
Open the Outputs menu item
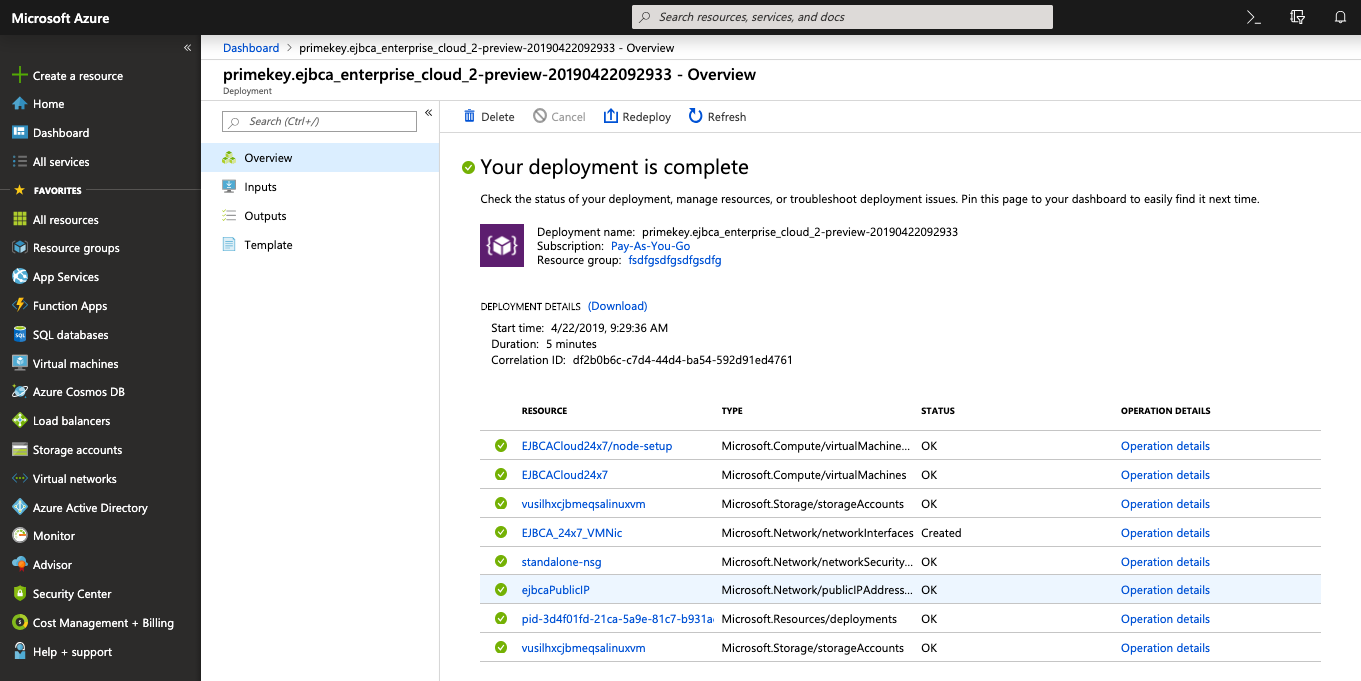[x=265, y=216]
